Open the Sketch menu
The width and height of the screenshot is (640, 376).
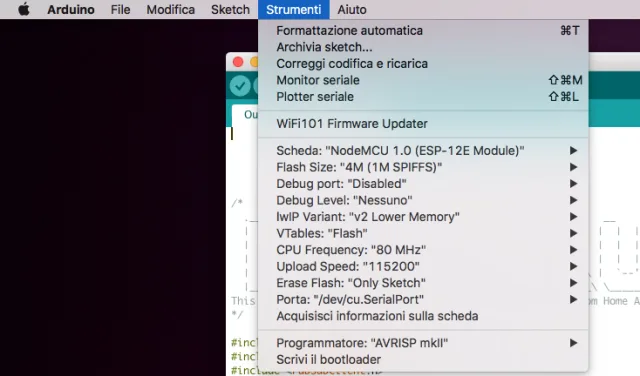point(230,9)
